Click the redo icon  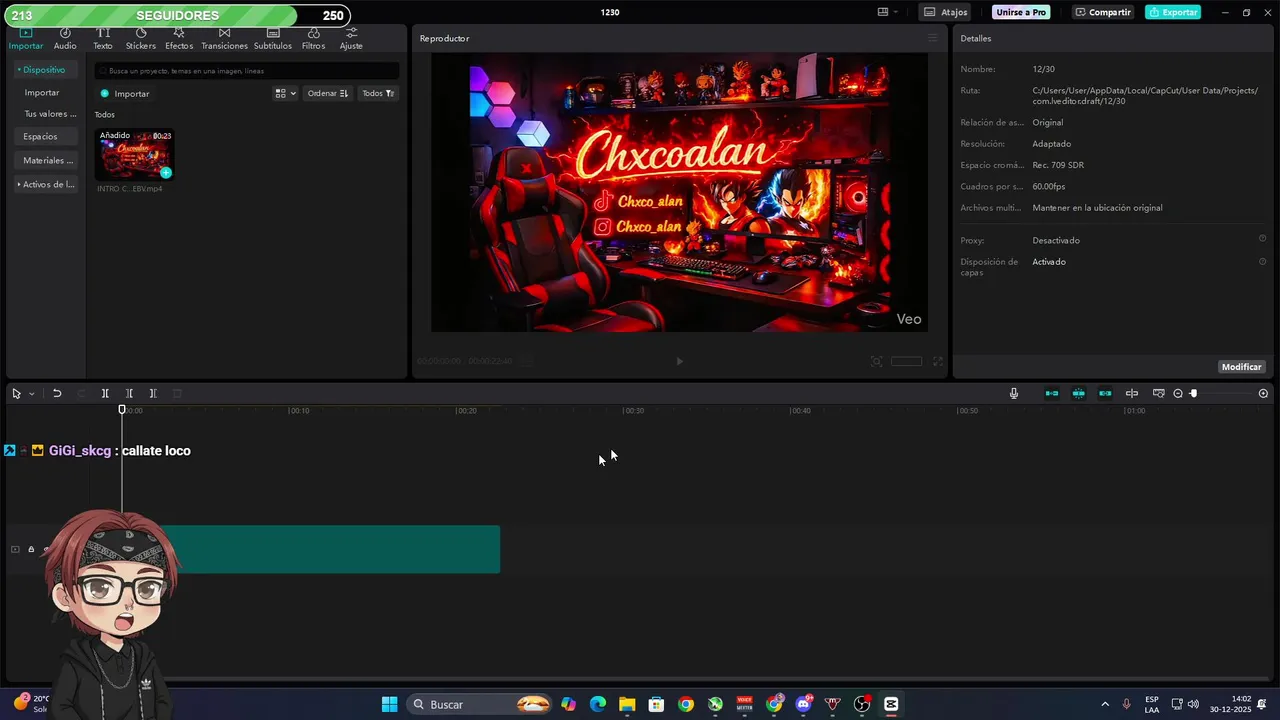pos(81,393)
